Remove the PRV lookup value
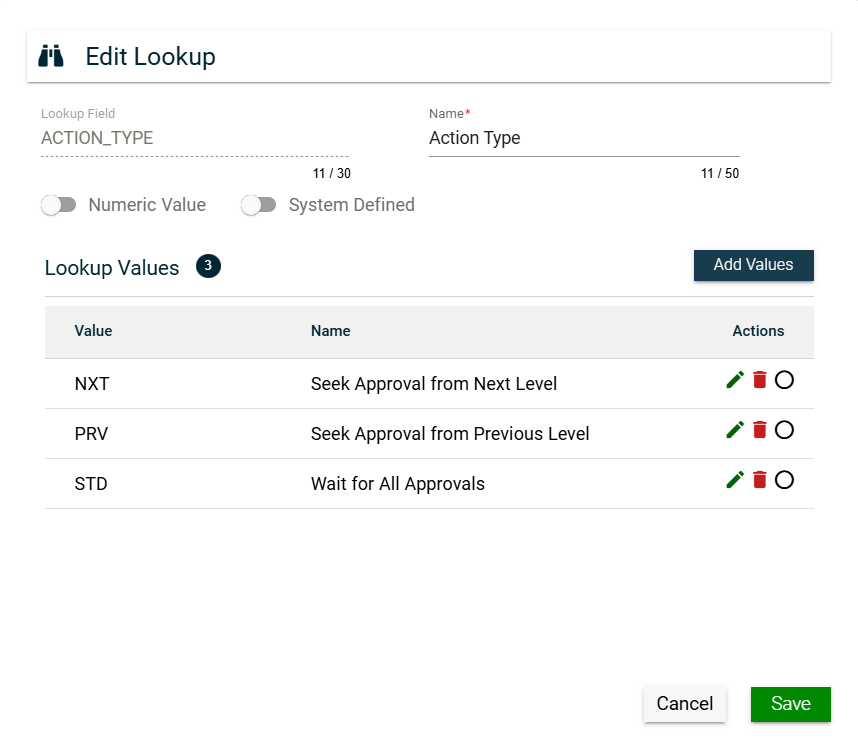Image resolution: width=858 pixels, height=741 pixels. point(760,430)
